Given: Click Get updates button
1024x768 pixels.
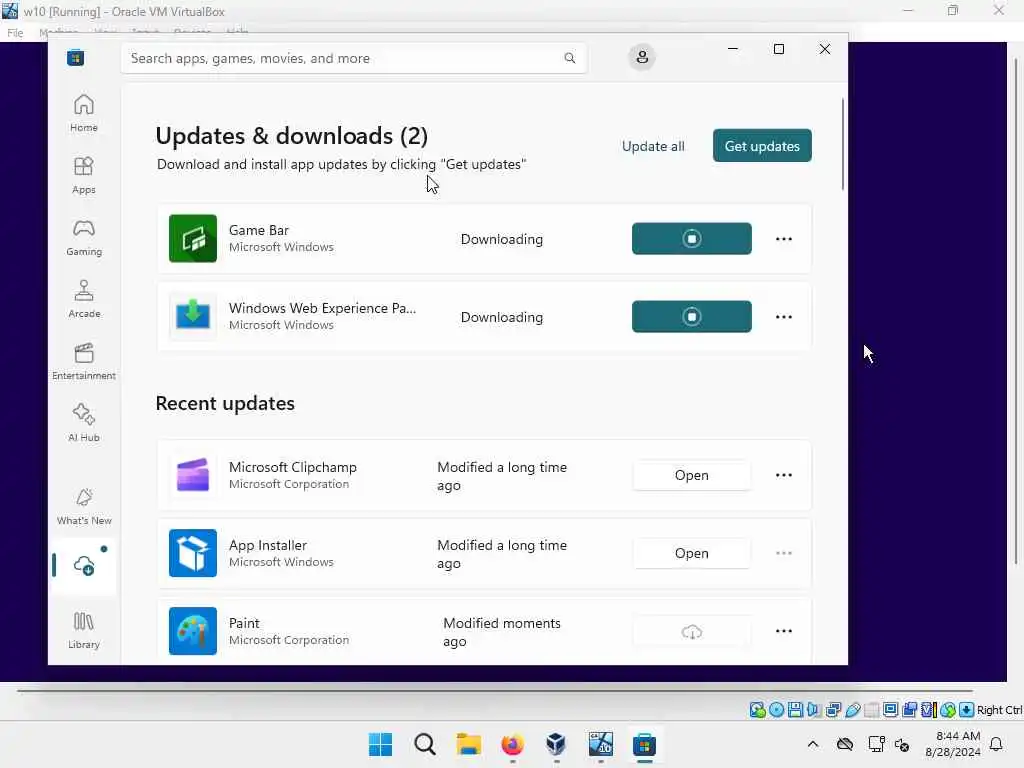Looking at the screenshot, I should pos(762,146).
